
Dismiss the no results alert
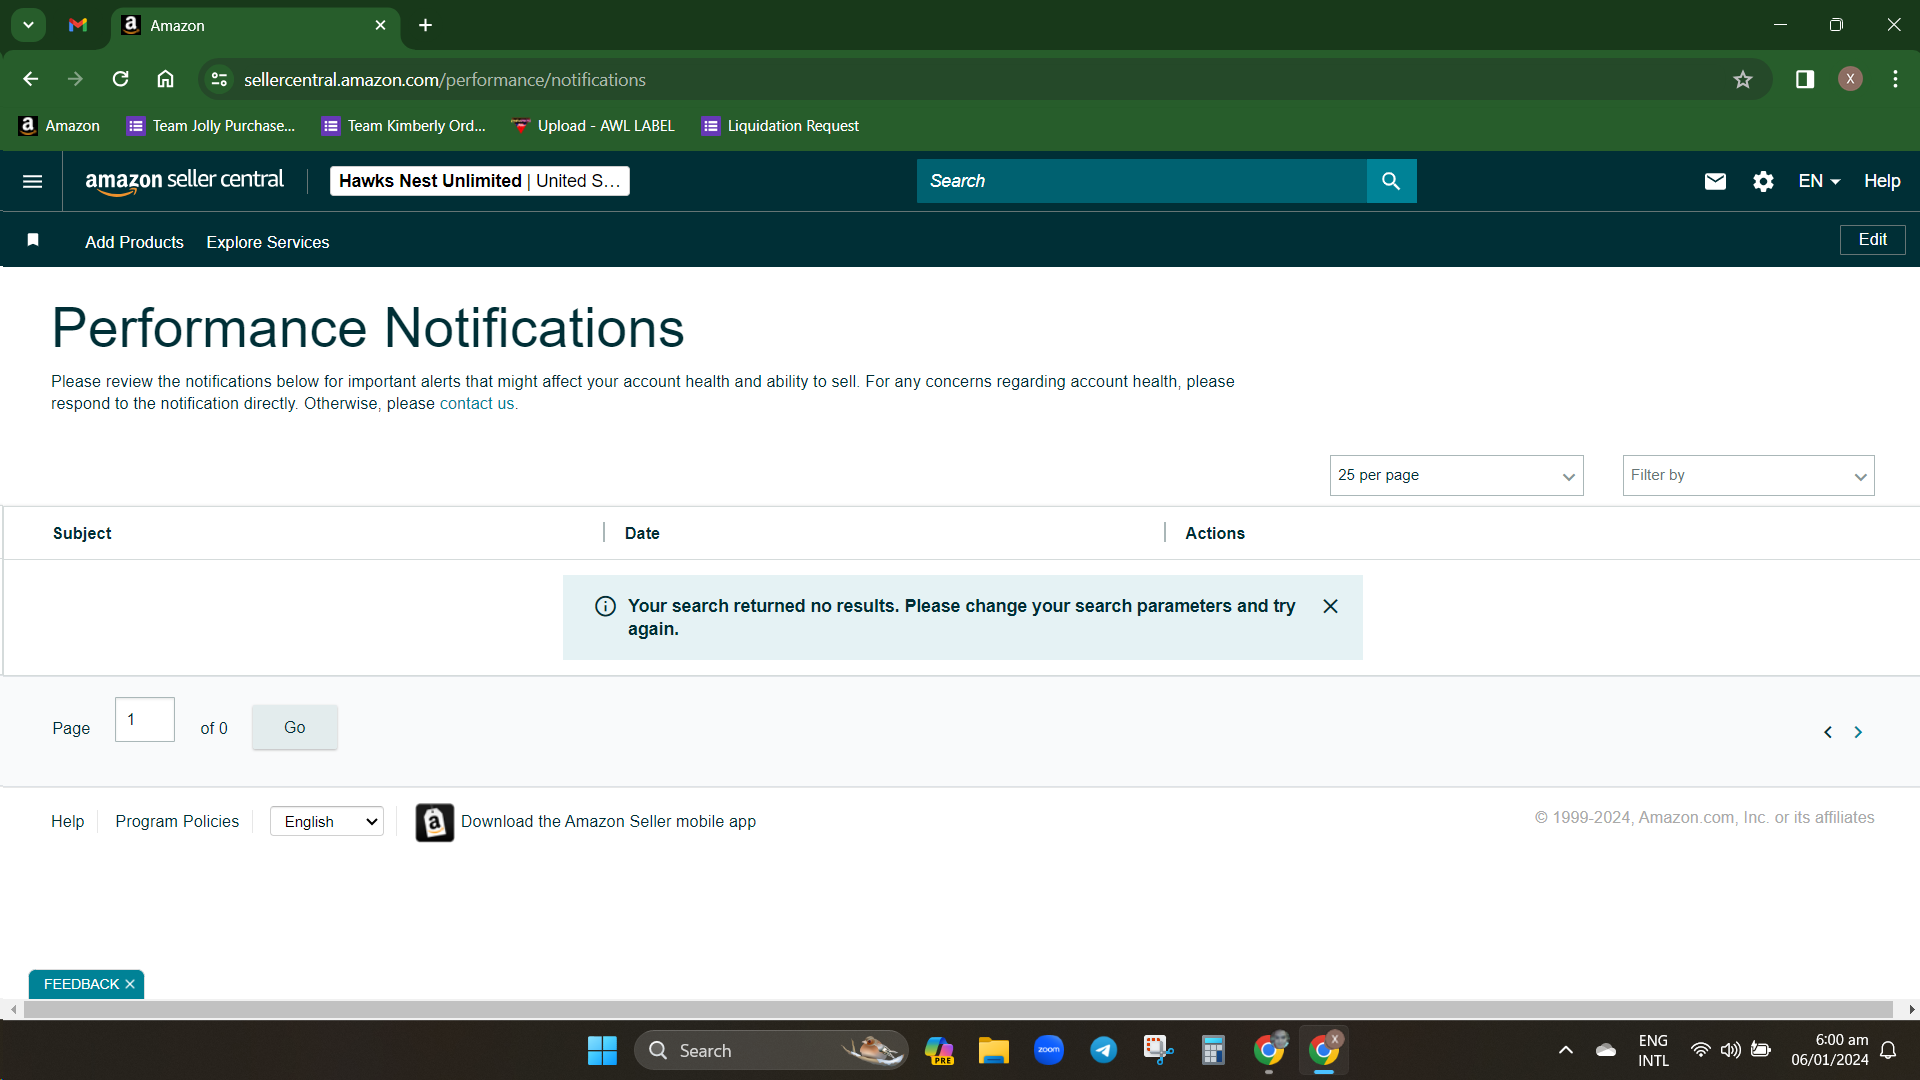pyautogui.click(x=1330, y=606)
